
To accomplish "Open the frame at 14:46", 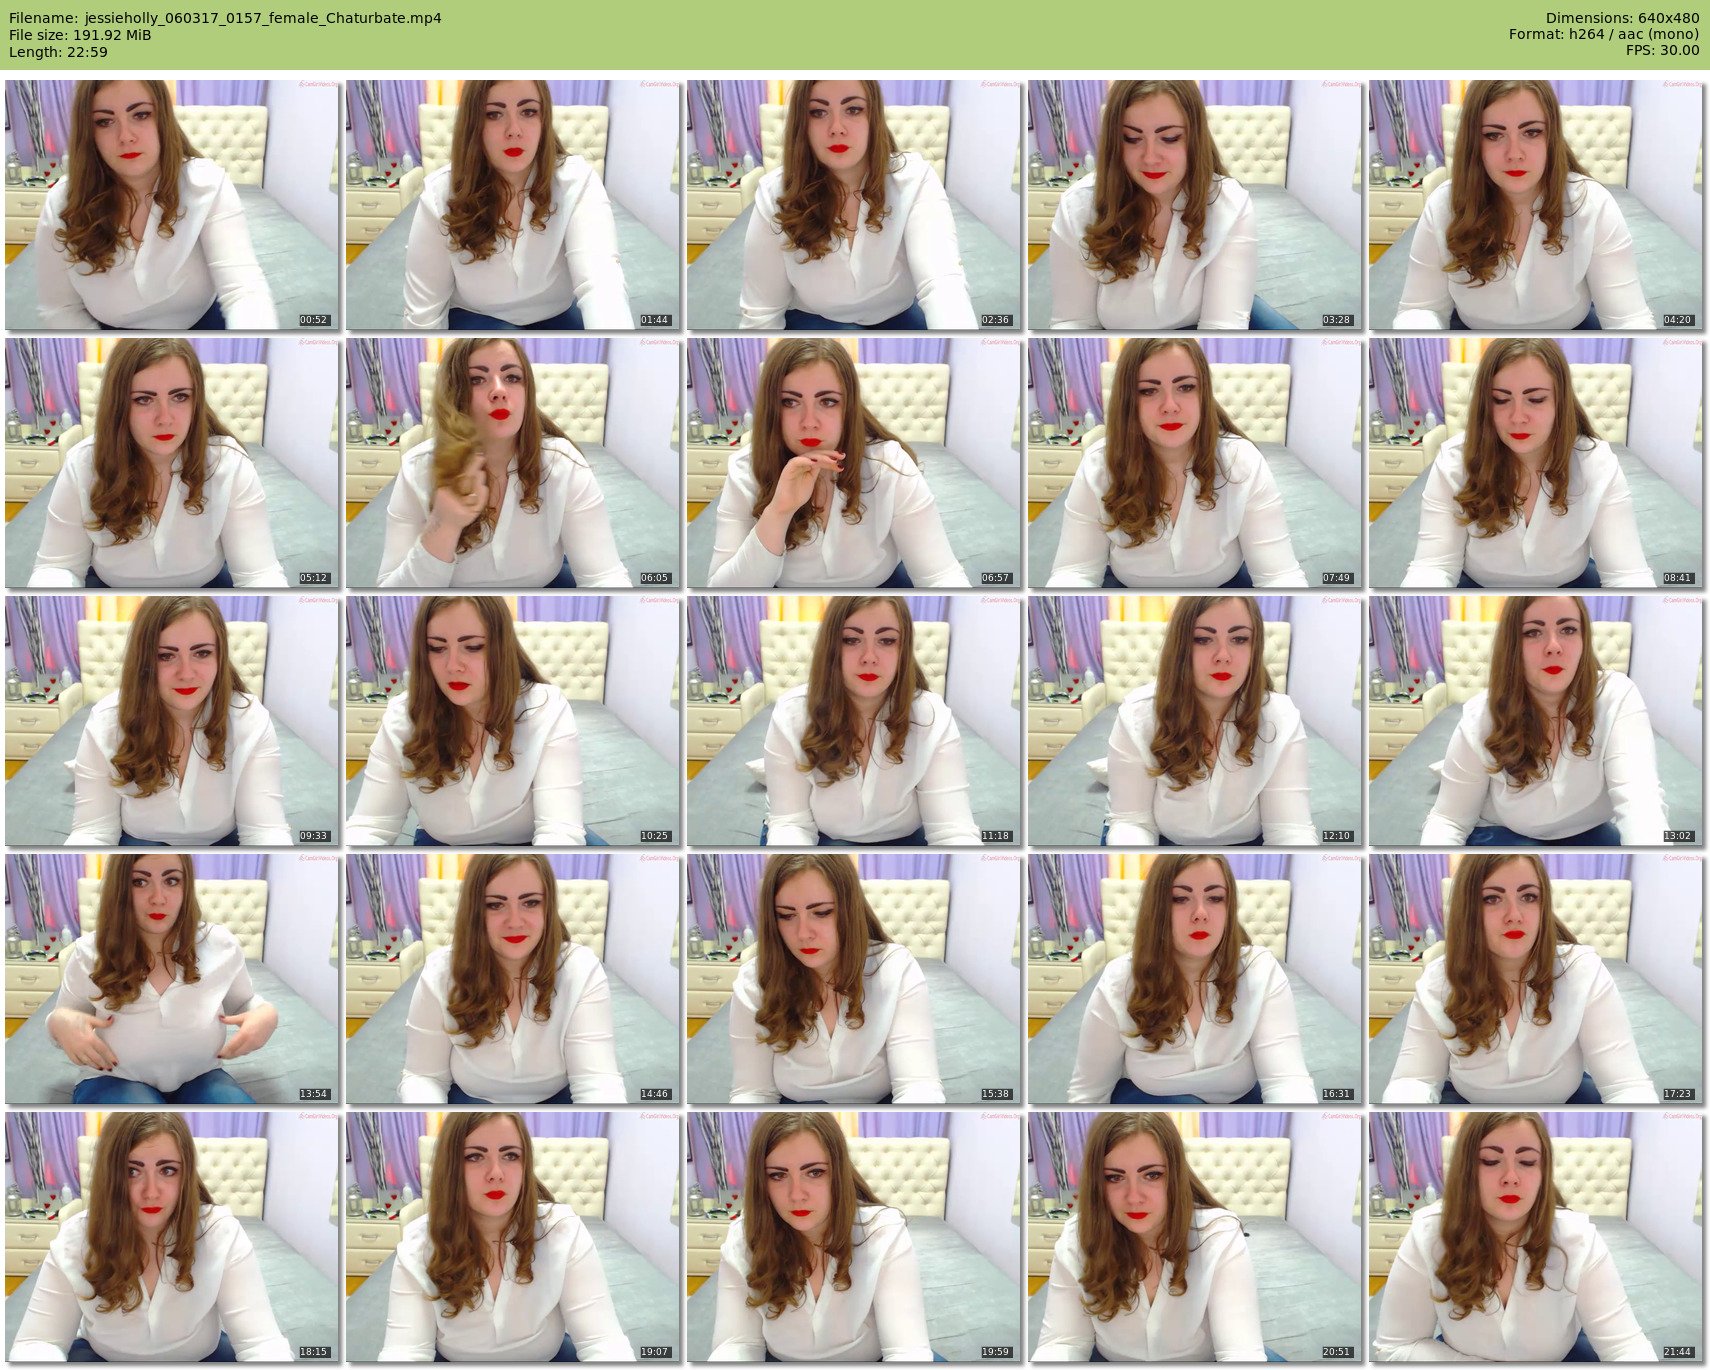I will coord(513,979).
